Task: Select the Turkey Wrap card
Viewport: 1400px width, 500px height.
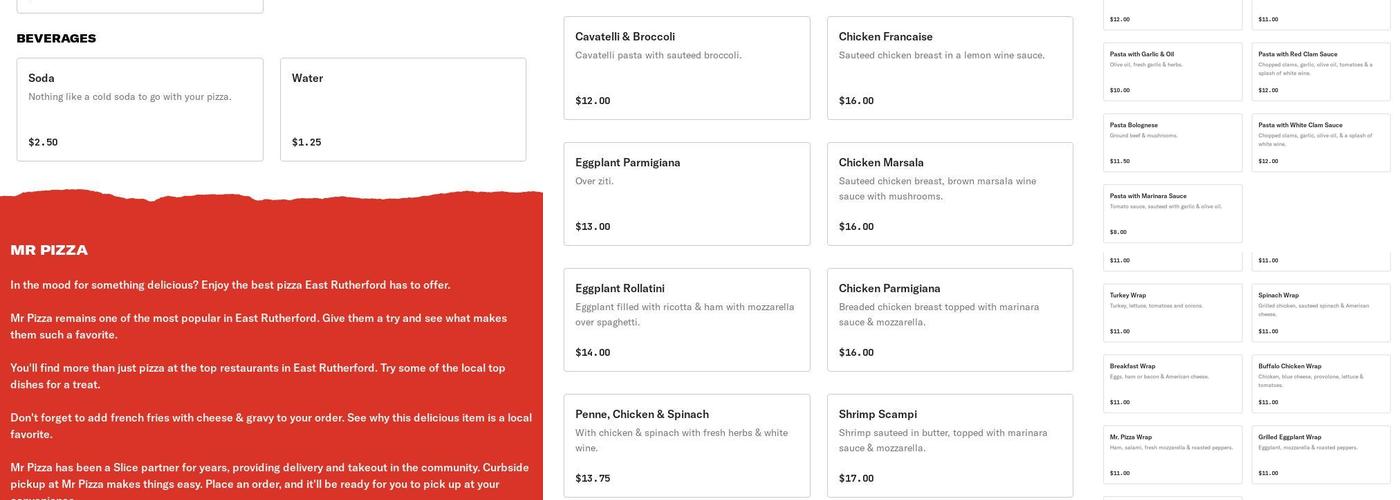Action: click(1172, 313)
